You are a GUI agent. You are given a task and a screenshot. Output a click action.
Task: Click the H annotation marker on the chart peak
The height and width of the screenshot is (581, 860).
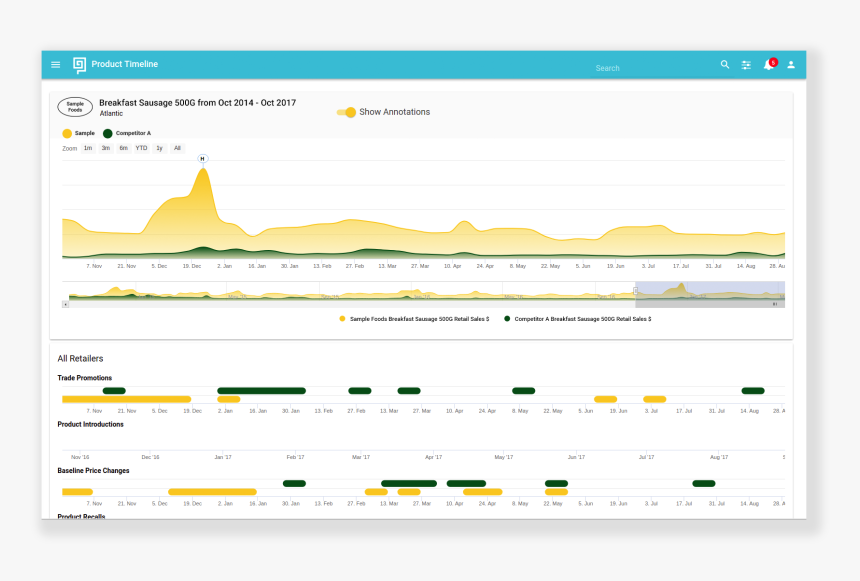[x=203, y=159]
